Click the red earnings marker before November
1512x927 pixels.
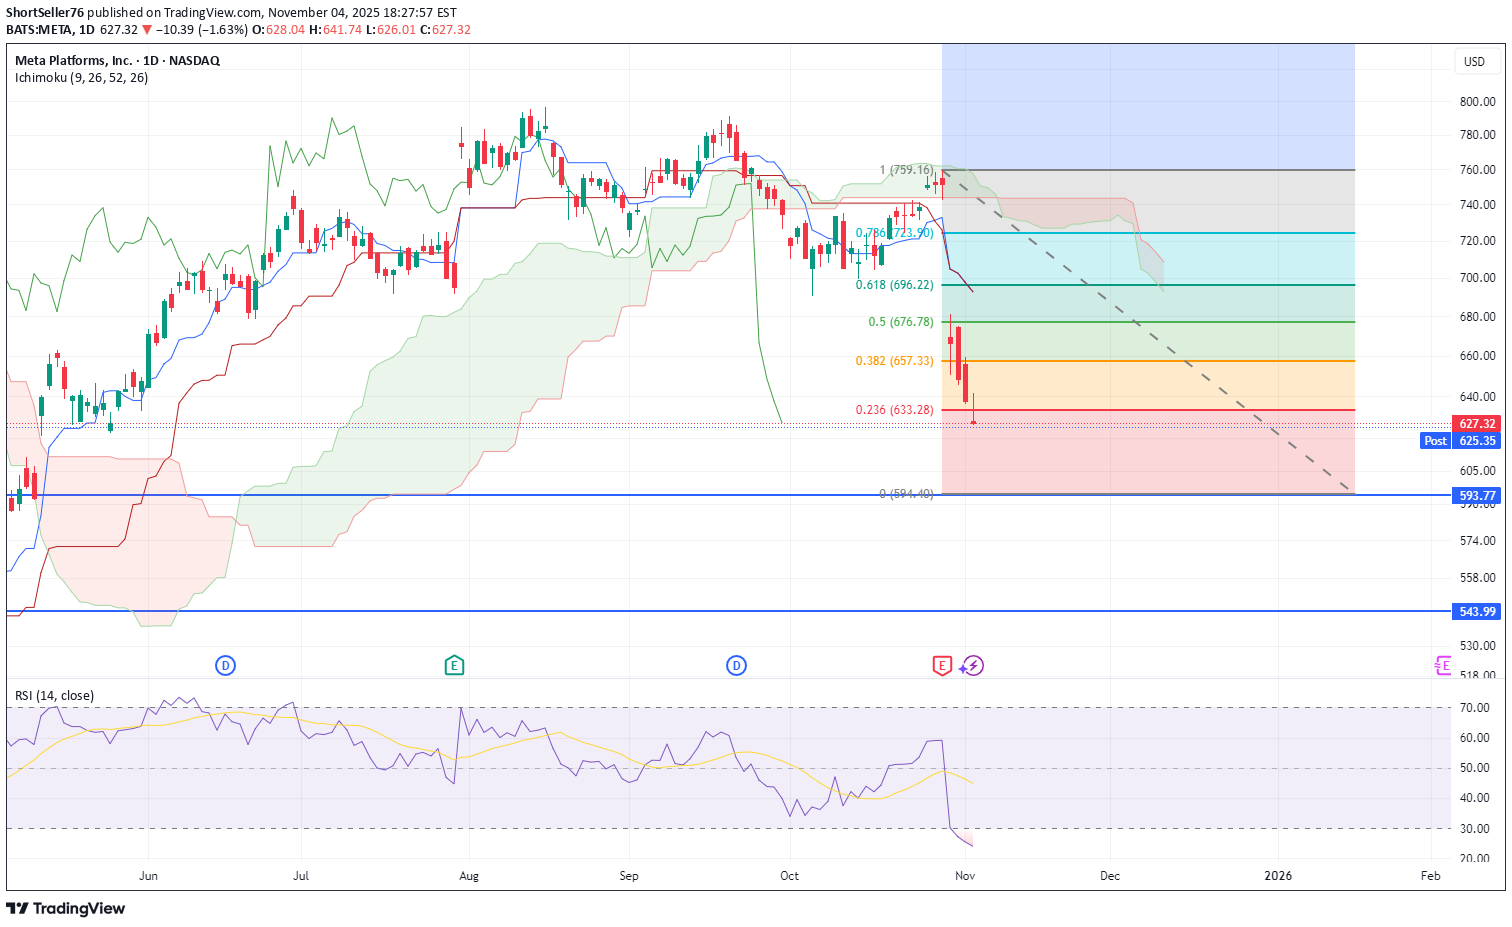point(941,665)
